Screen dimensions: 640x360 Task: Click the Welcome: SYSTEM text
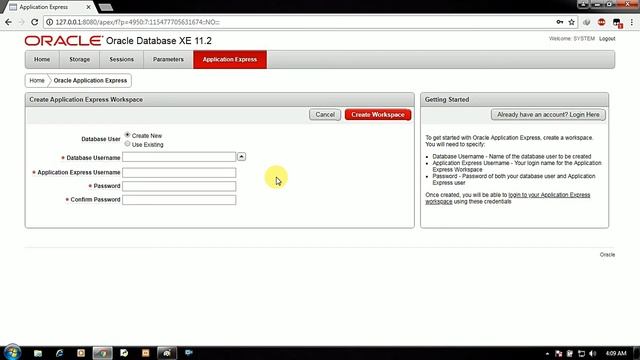(572, 38)
